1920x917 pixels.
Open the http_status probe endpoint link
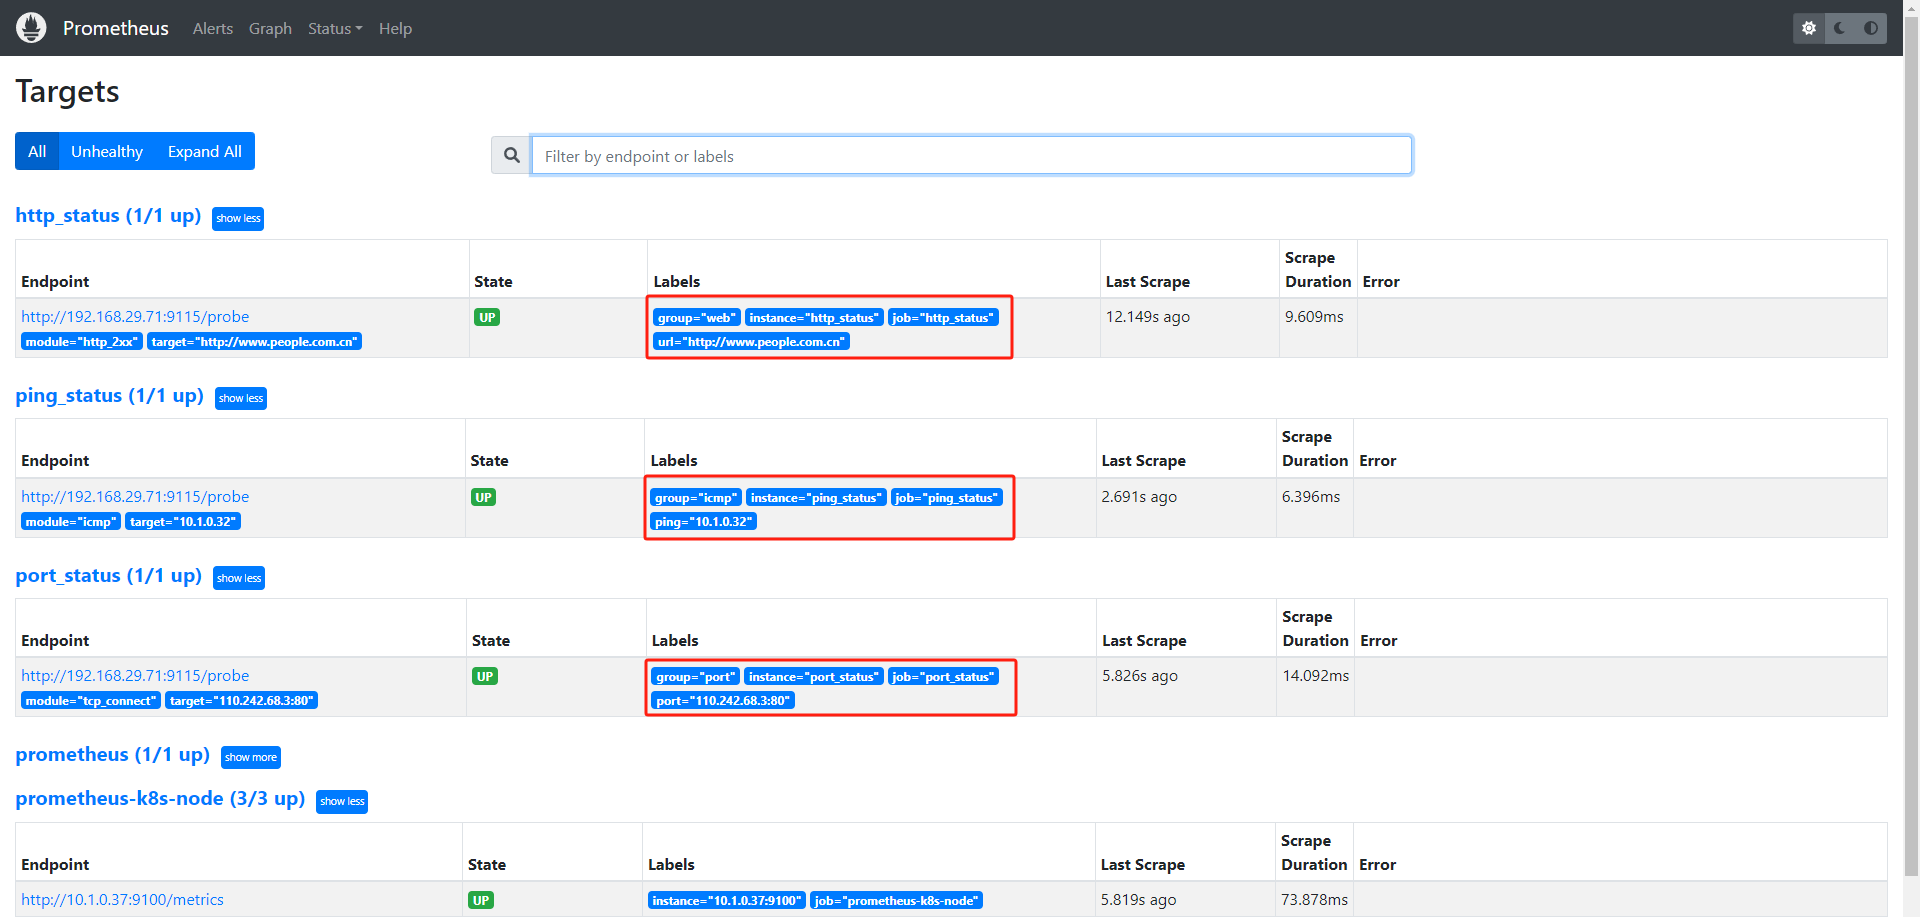point(135,316)
